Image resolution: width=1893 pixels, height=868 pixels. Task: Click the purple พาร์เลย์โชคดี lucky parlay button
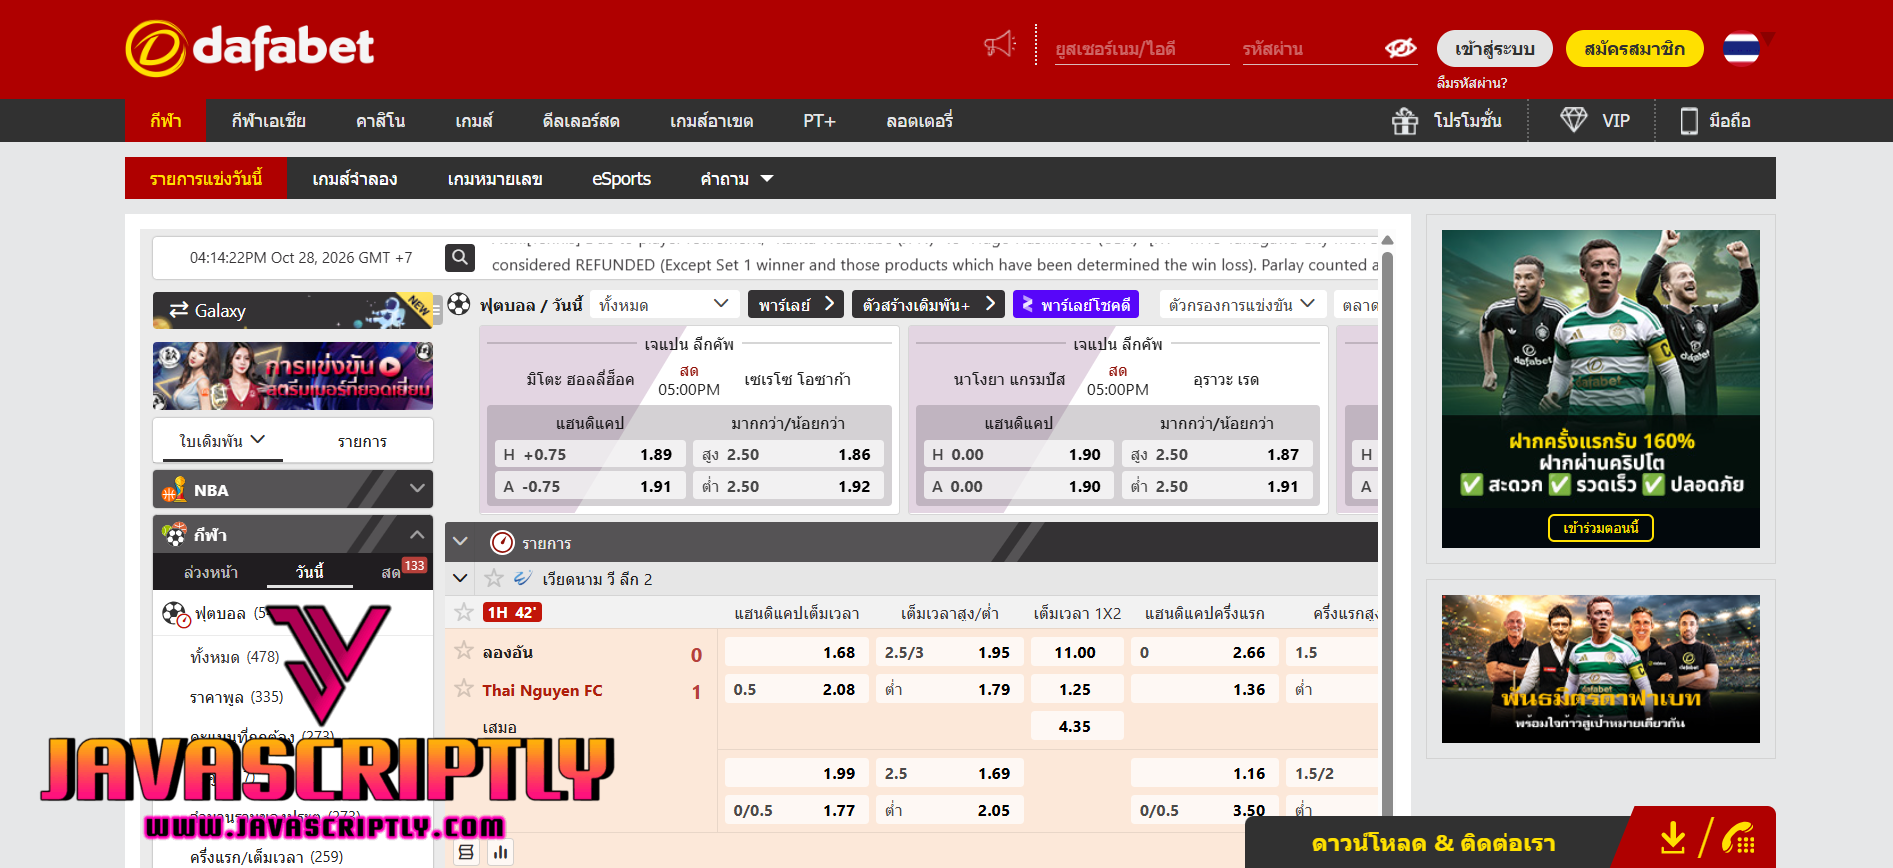point(1076,304)
